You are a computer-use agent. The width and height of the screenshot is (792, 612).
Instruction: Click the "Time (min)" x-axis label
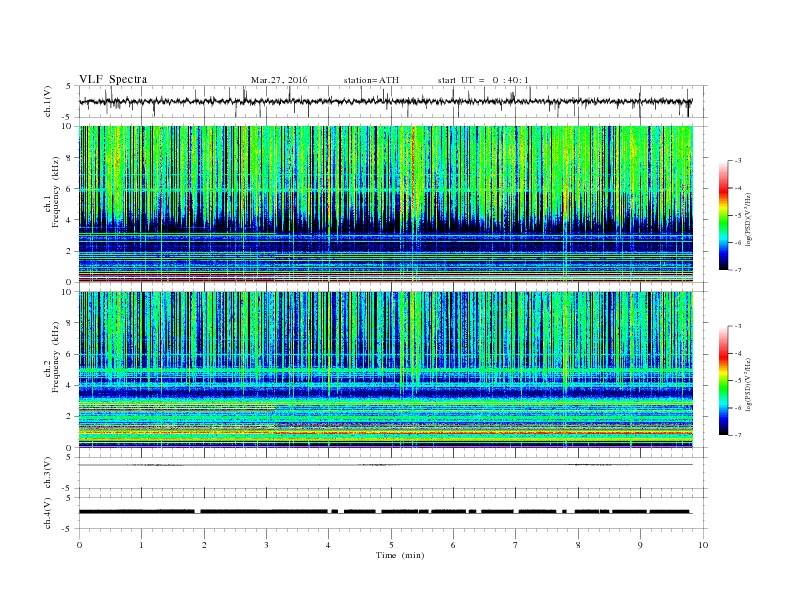(x=400, y=555)
